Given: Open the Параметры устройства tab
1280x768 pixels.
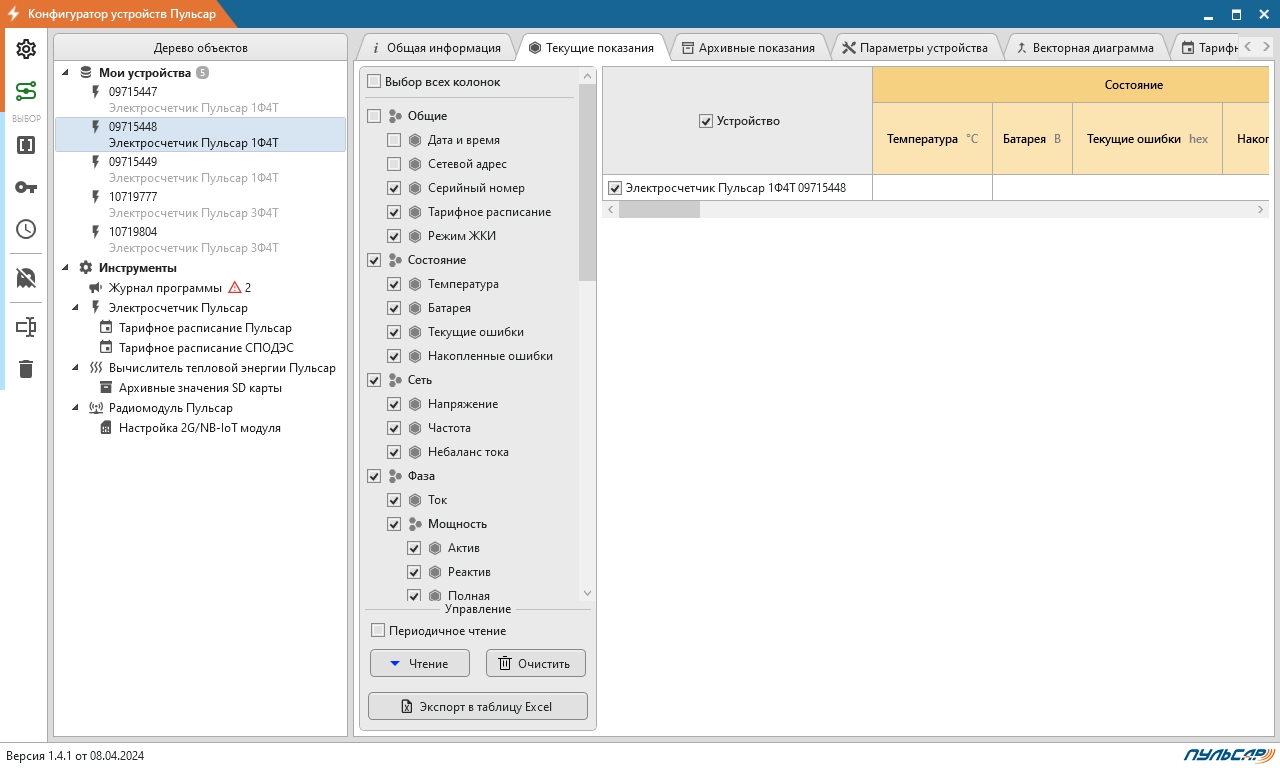Looking at the screenshot, I should pyautogui.click(x=915, y=47).
